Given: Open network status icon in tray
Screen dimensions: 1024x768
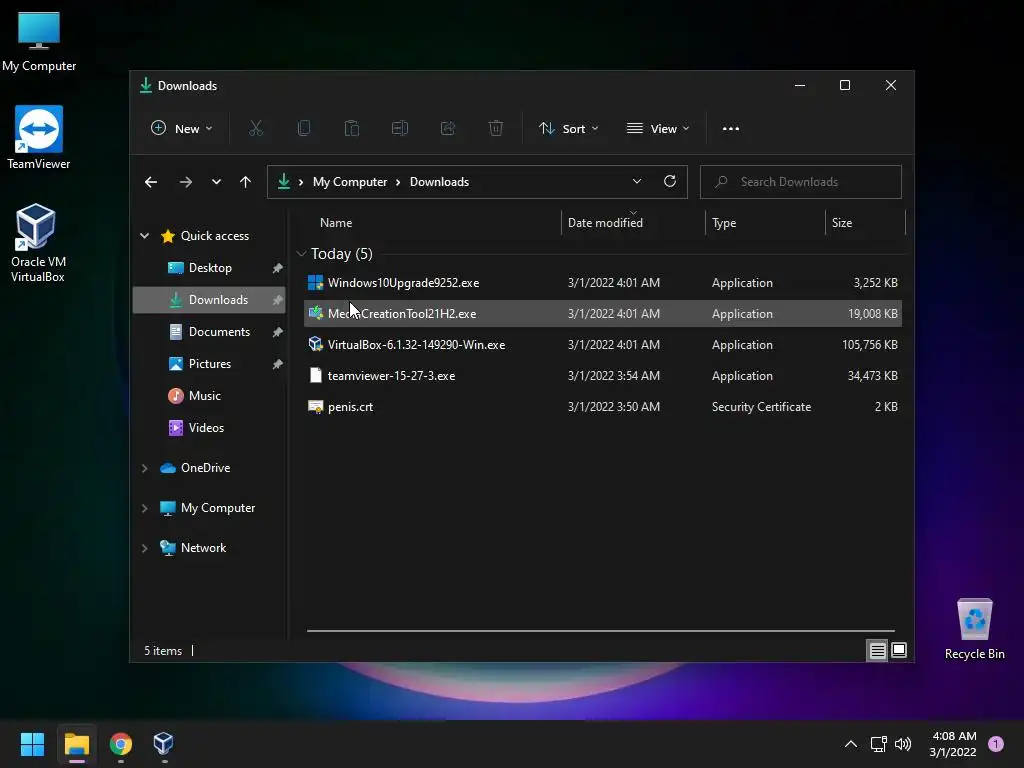Looking at the screenshot, I should point(878,744).
